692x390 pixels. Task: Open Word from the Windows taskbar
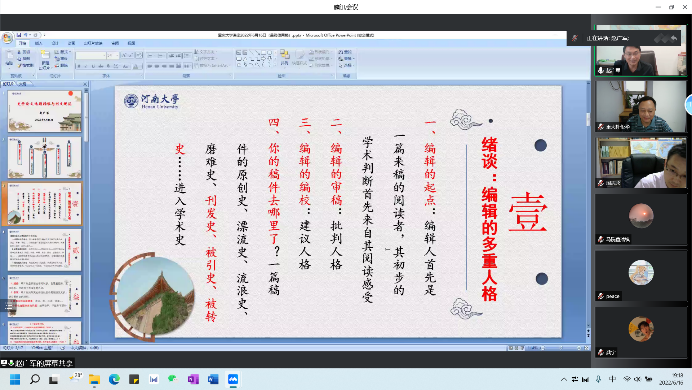[213, 379]
